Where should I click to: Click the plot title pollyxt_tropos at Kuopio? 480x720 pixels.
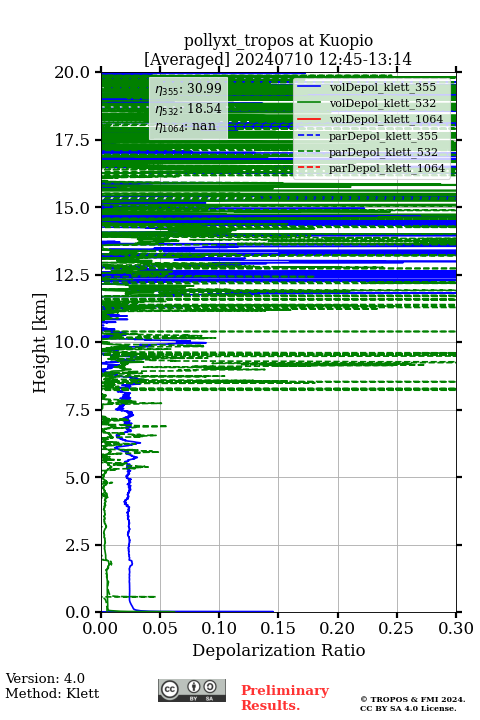[278, 40]
